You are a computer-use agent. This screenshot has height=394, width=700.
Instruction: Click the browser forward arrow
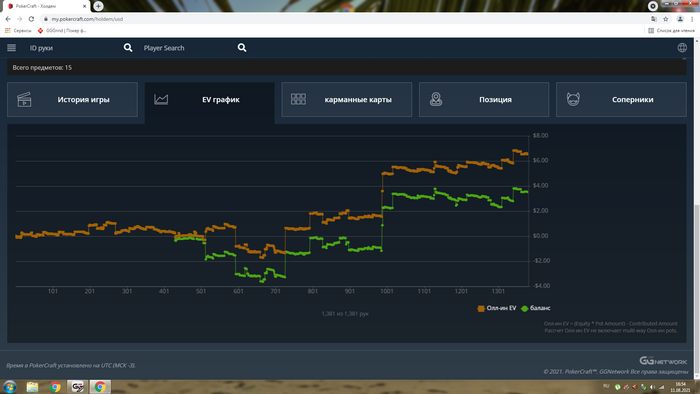pos(20,19)
